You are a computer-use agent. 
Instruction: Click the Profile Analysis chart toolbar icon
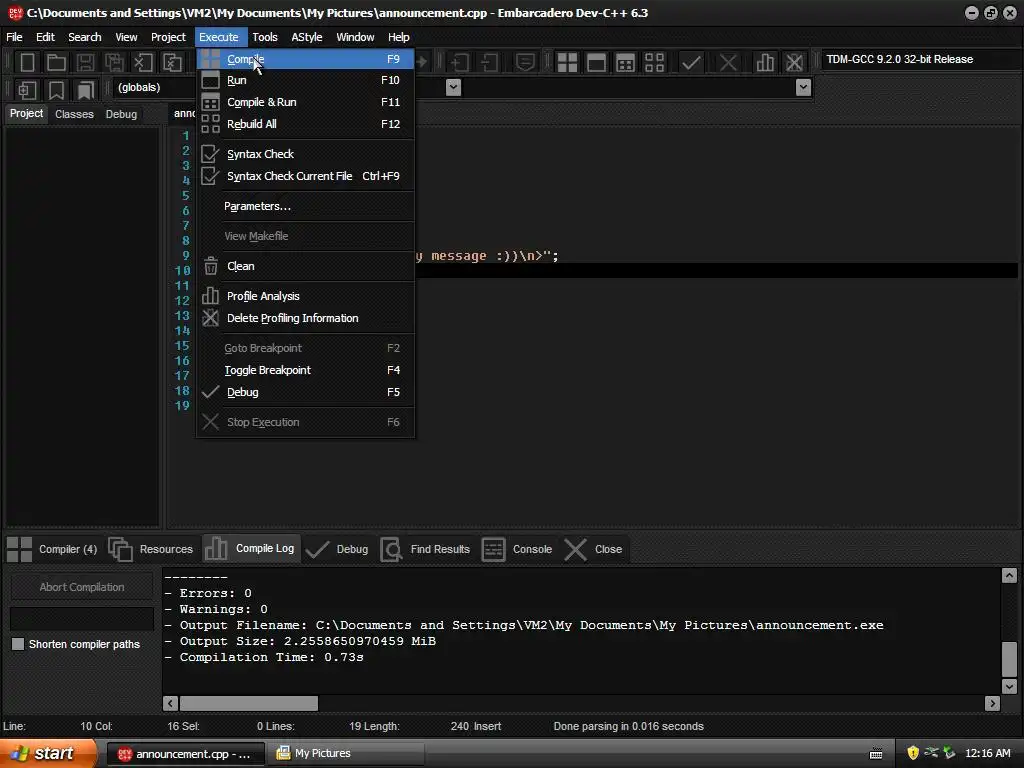765,63
